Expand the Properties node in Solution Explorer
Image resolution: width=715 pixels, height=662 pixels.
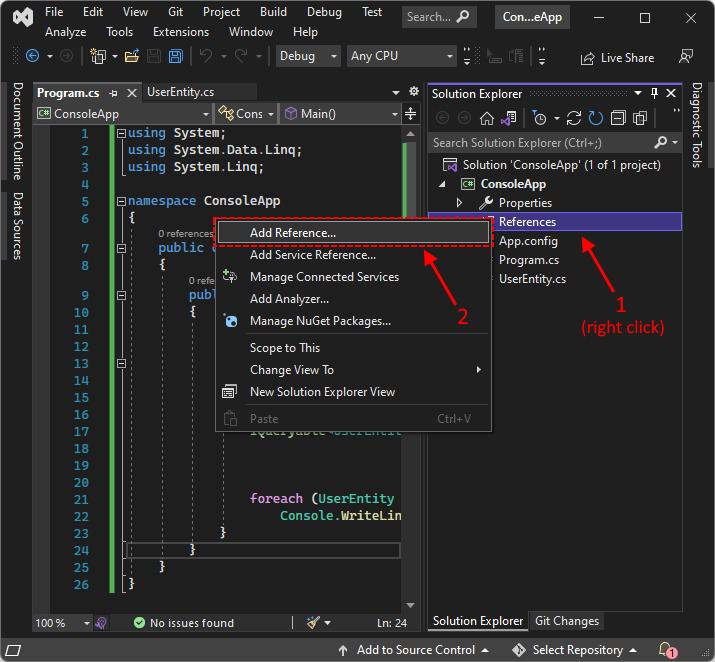pos(459,203)
